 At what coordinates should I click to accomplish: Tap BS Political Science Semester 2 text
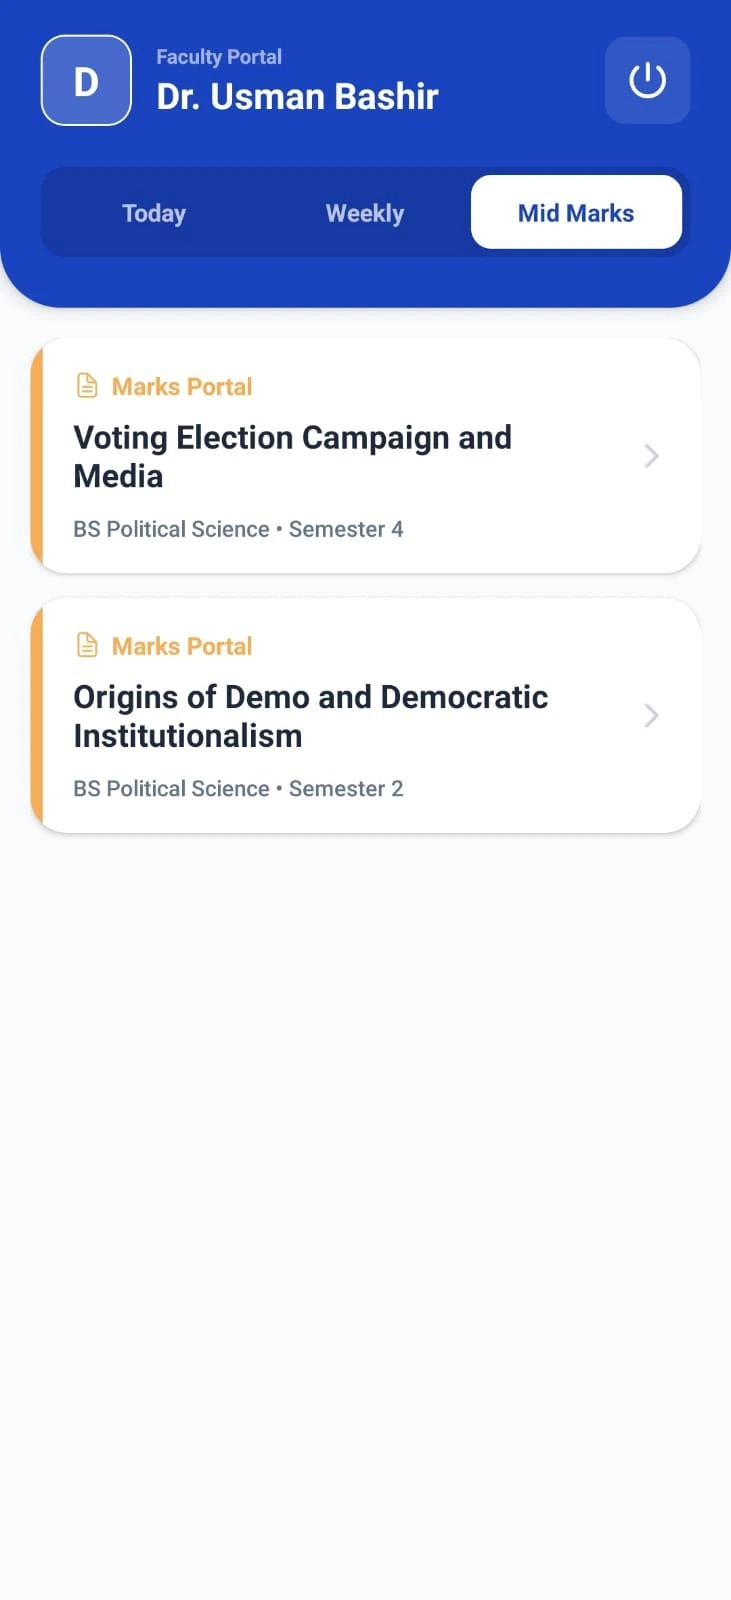point(238,789)
